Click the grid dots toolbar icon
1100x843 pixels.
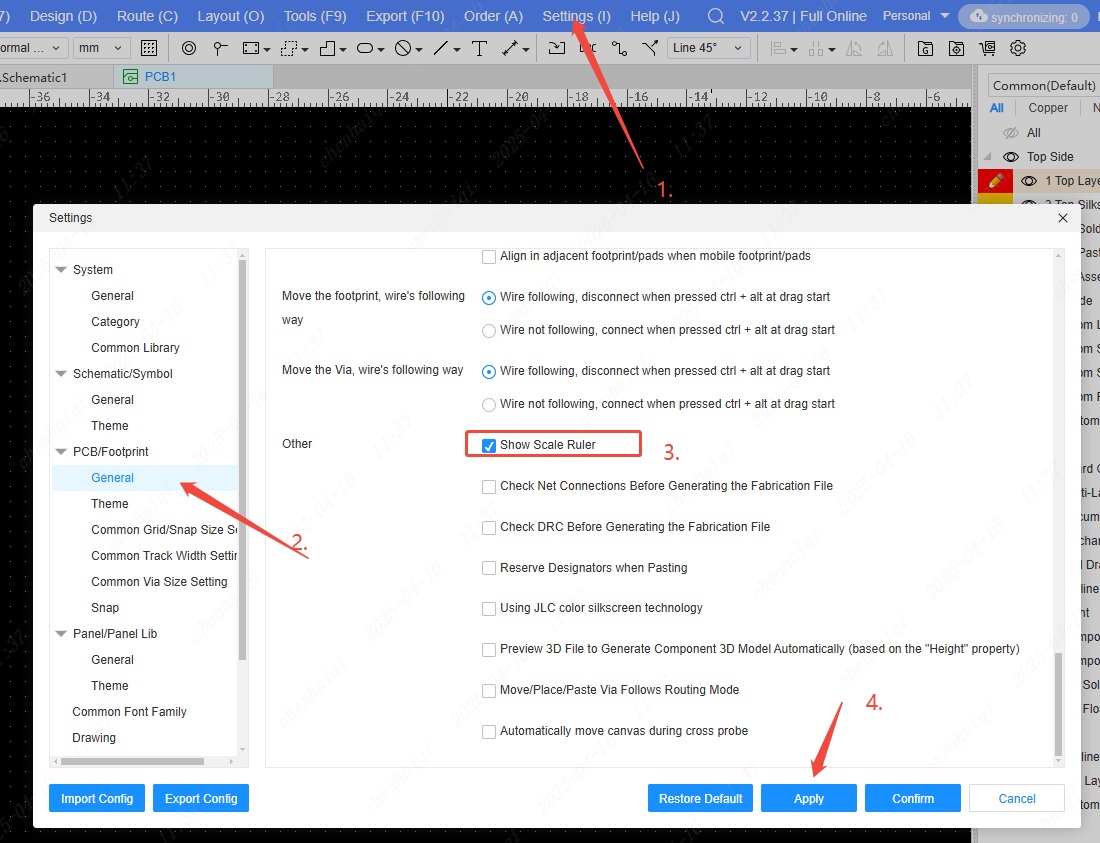149,48
